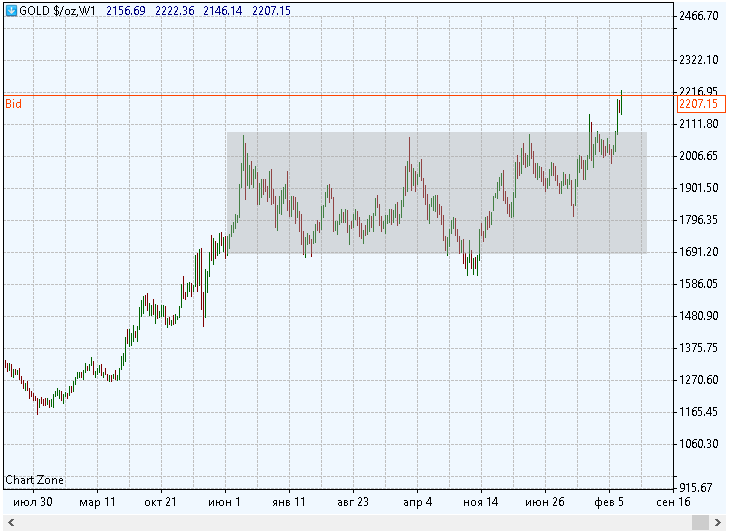Image resolution: width=732 pixels, height=532 pixels.
Task: Click the июн 26 date label
Action: point(545,502)
